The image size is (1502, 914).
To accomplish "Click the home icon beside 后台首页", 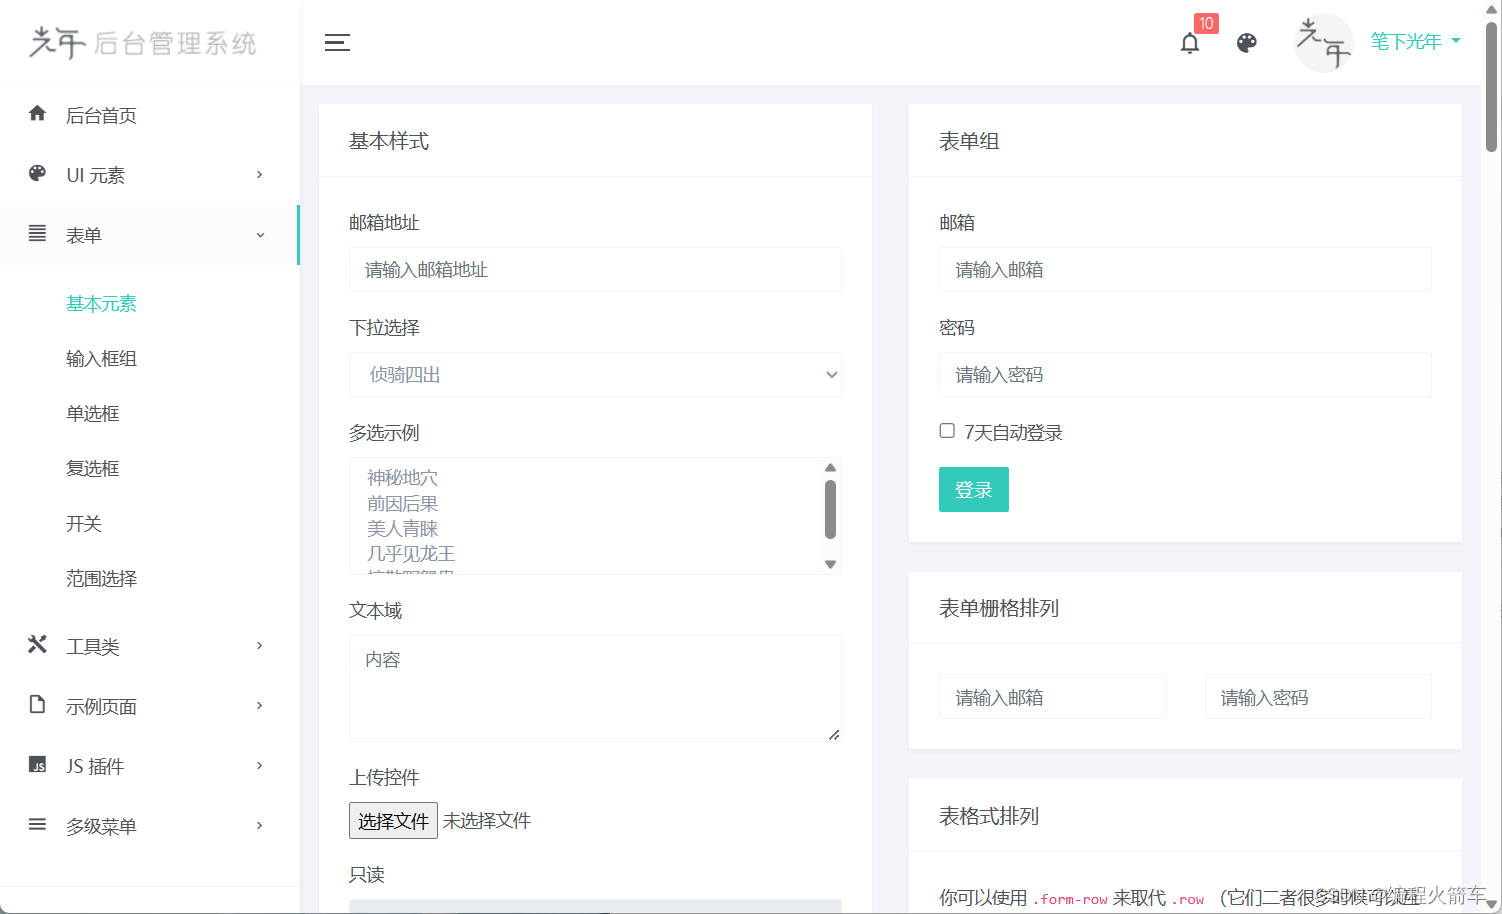I will coord(38,113).
